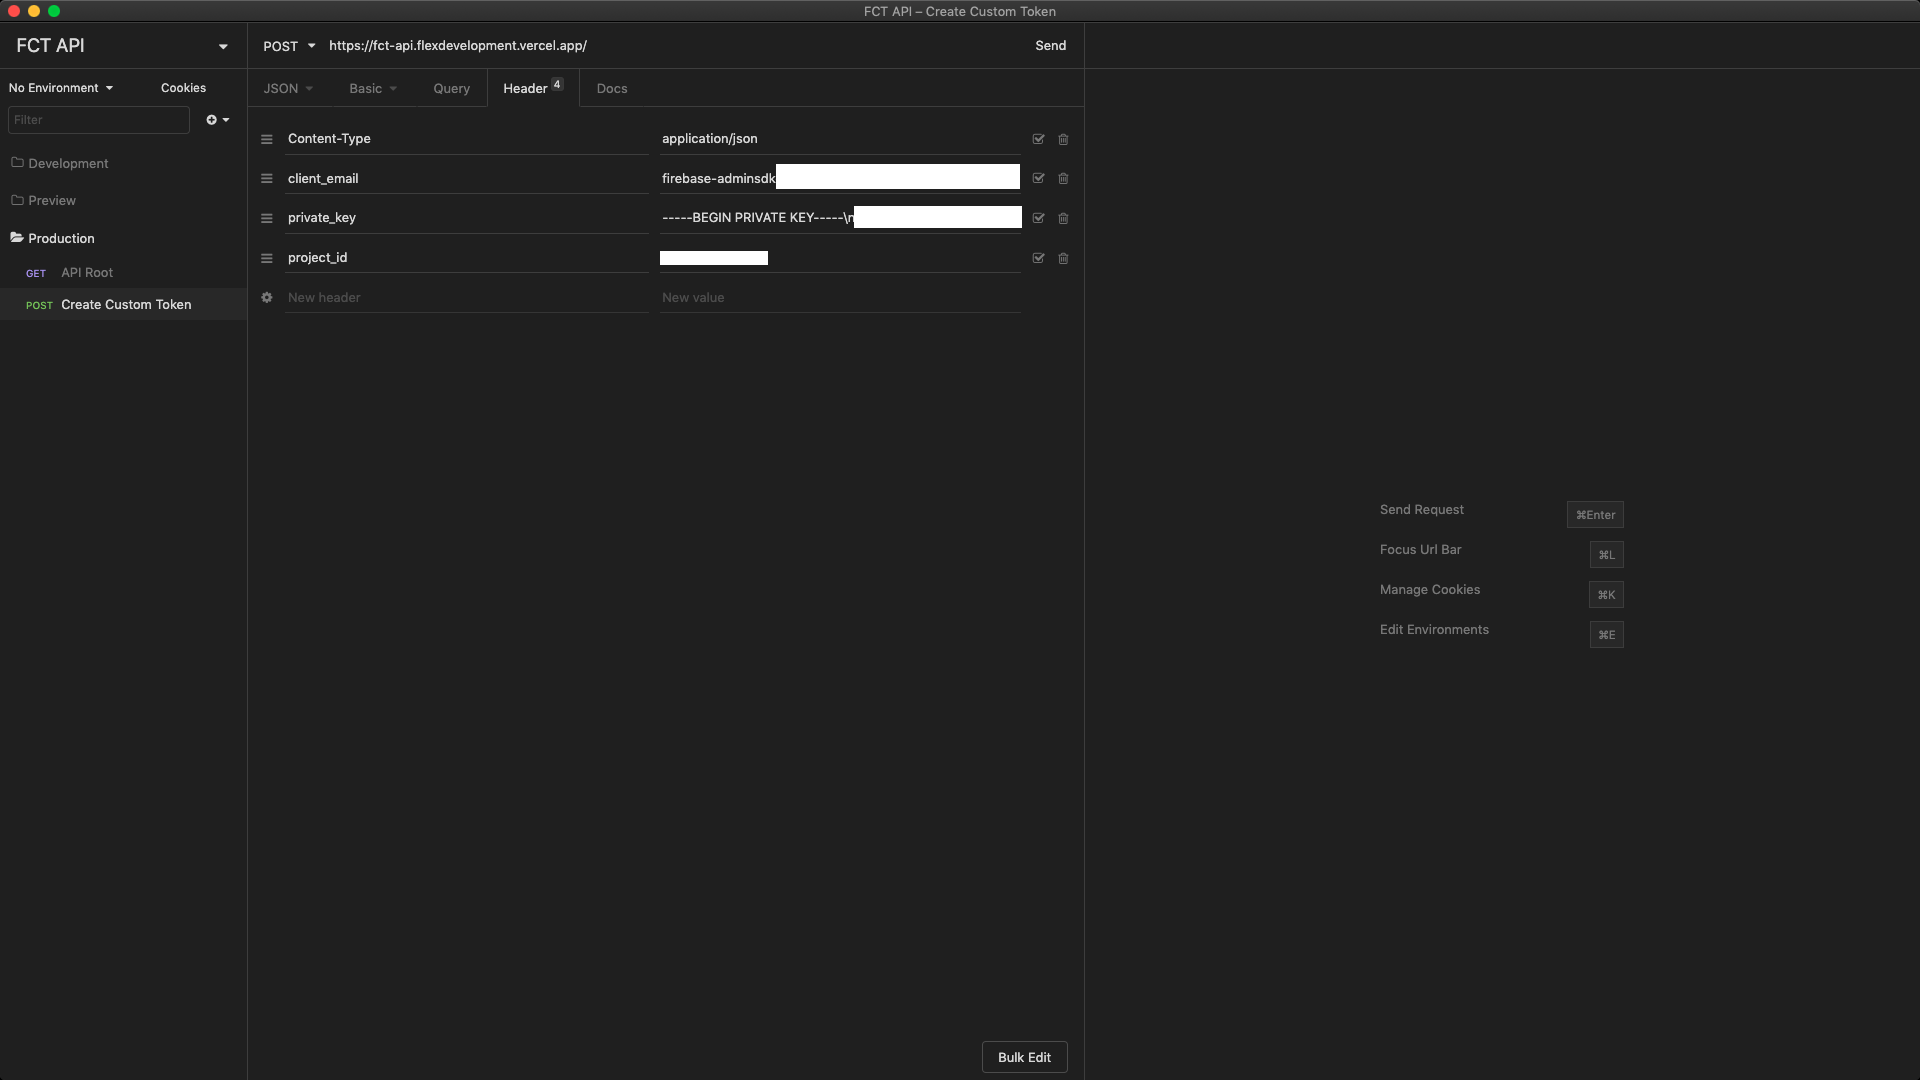Click the private_key row drag handle

click(x=267, y=218)
